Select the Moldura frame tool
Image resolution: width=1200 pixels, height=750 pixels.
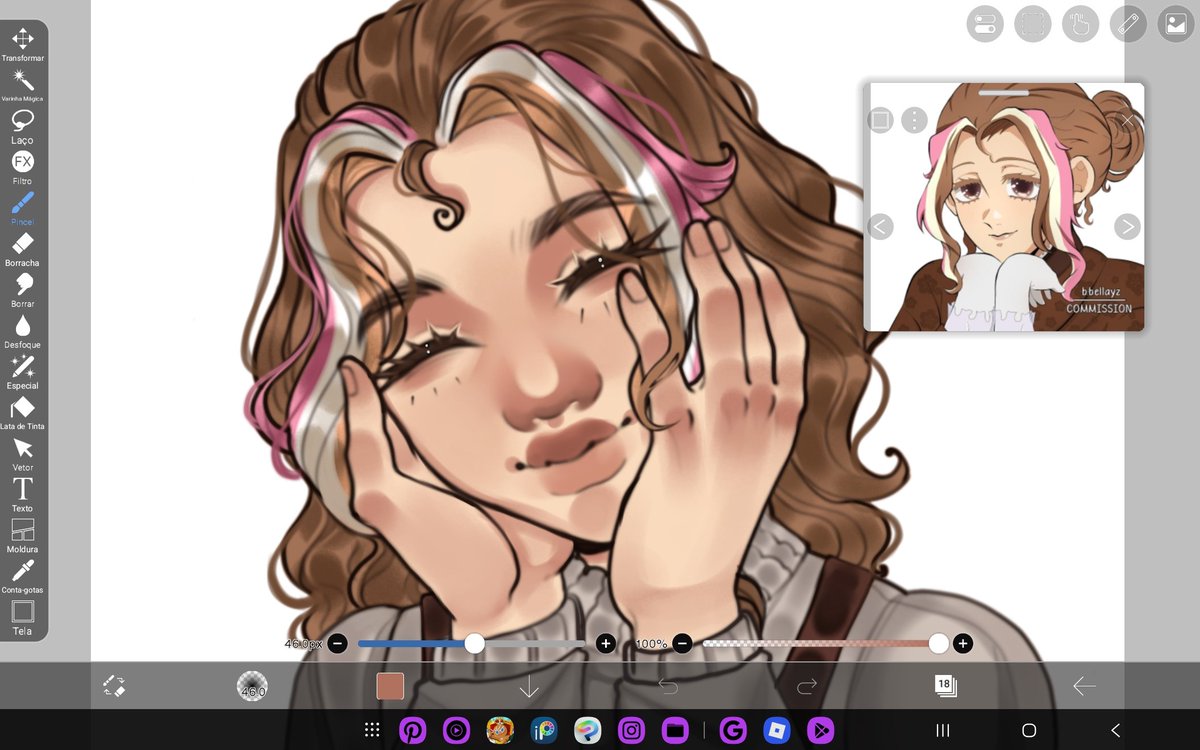coord(22,535)
